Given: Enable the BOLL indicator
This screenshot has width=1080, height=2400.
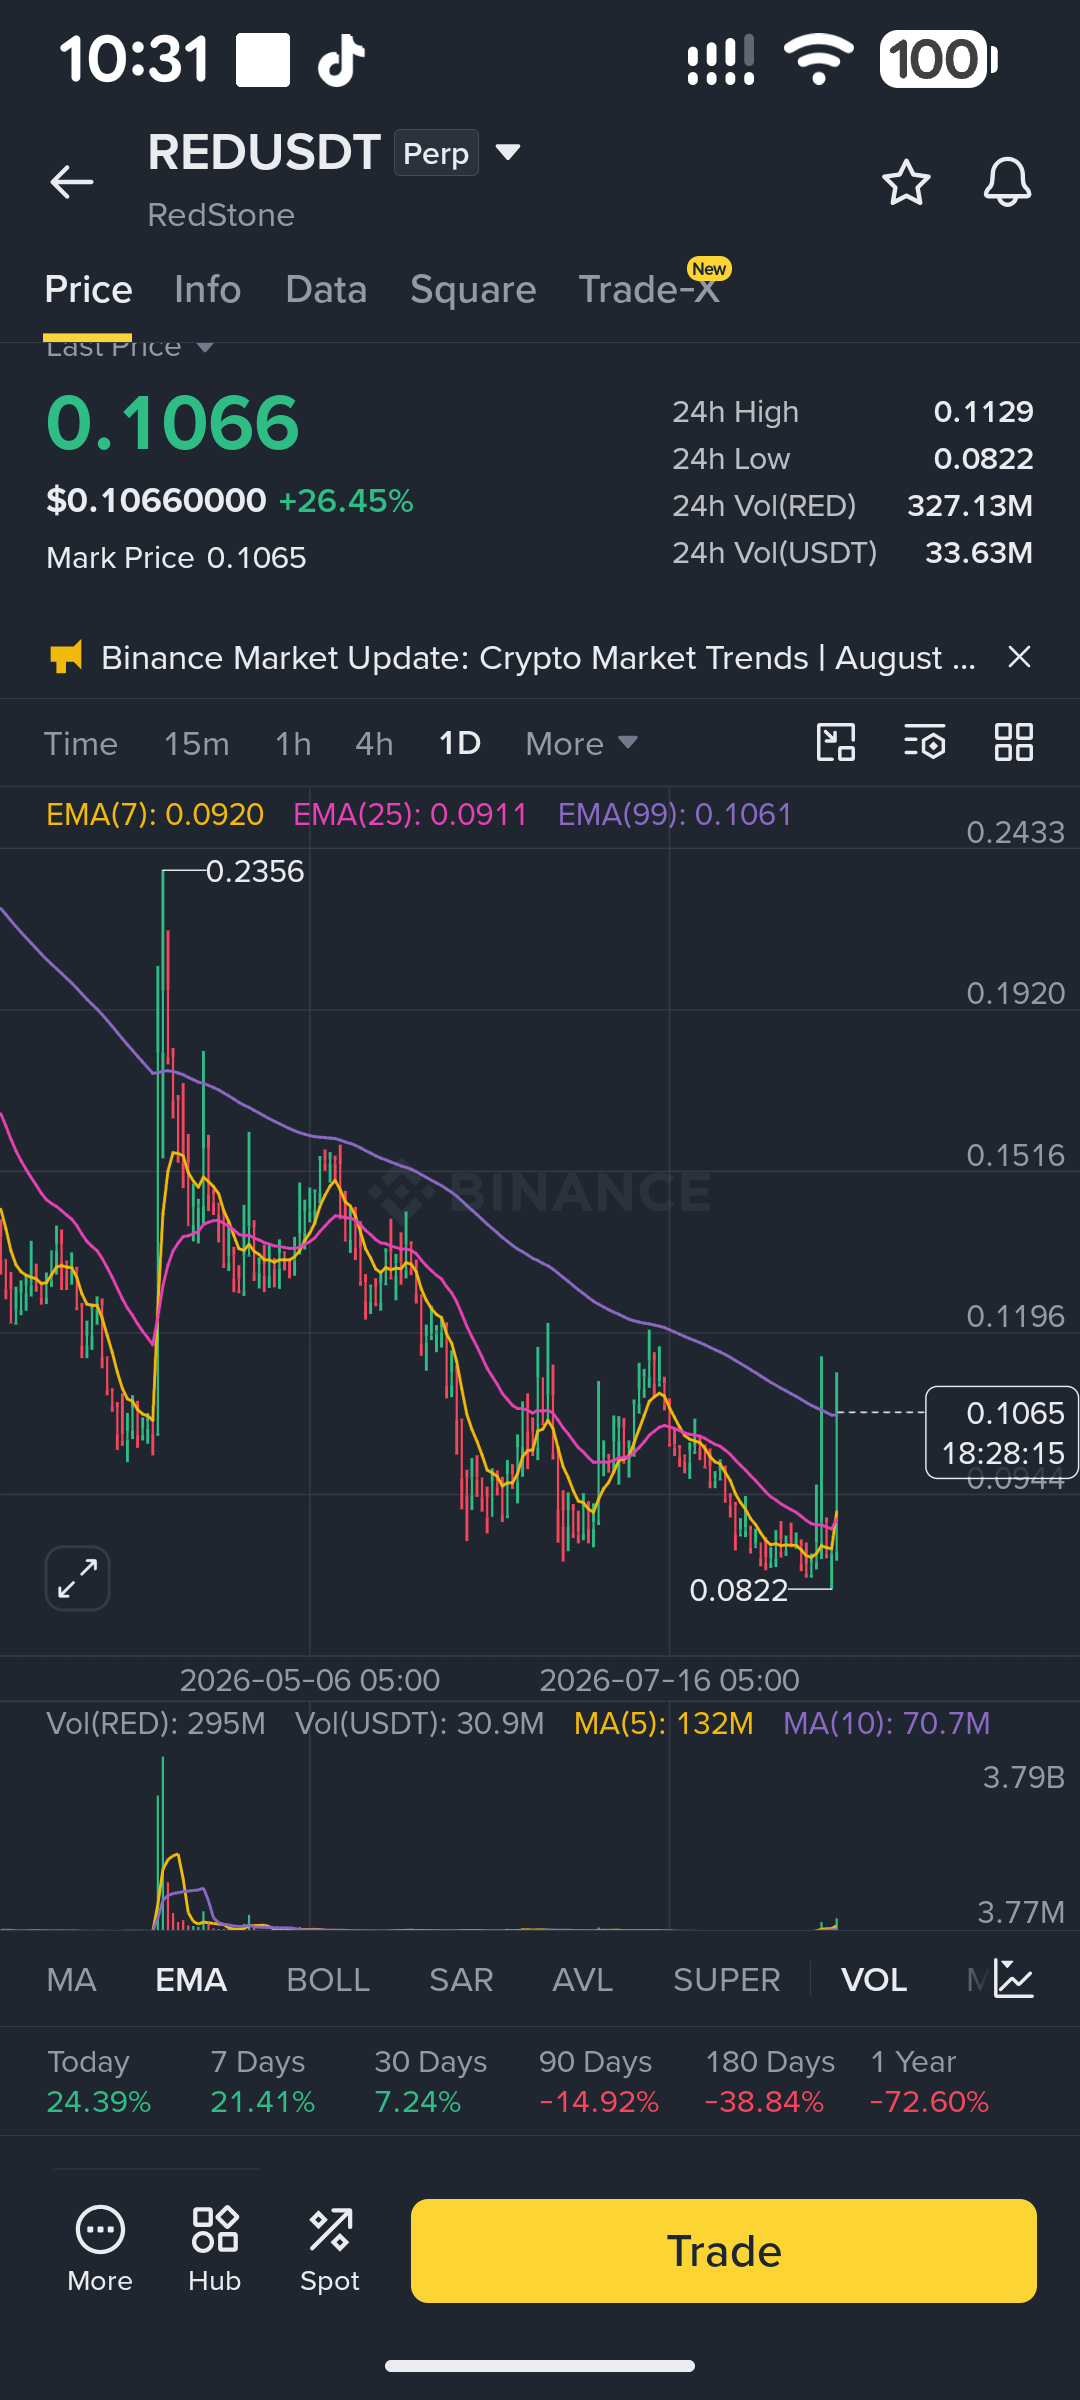Looking at the screenshot, I should (x=328, y=1980).
